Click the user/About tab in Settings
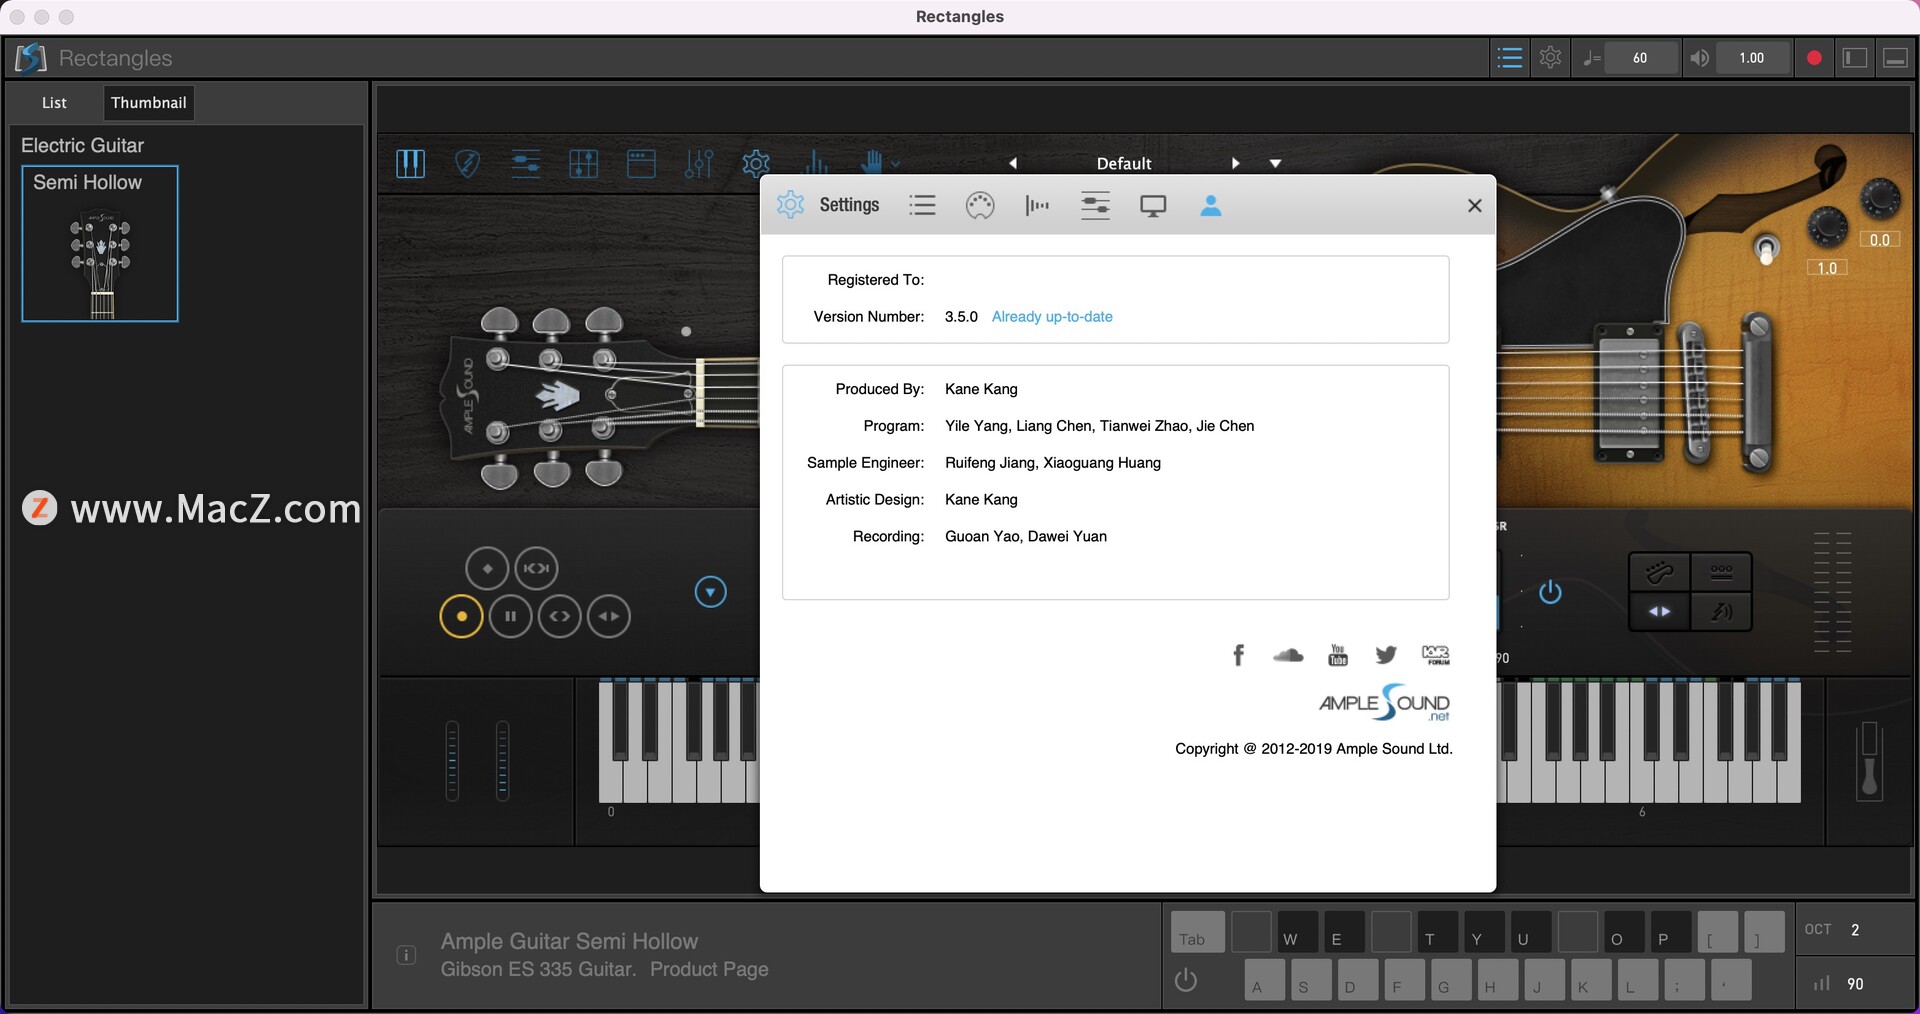The image size is (1920, 1014). tap(1211, 205)
